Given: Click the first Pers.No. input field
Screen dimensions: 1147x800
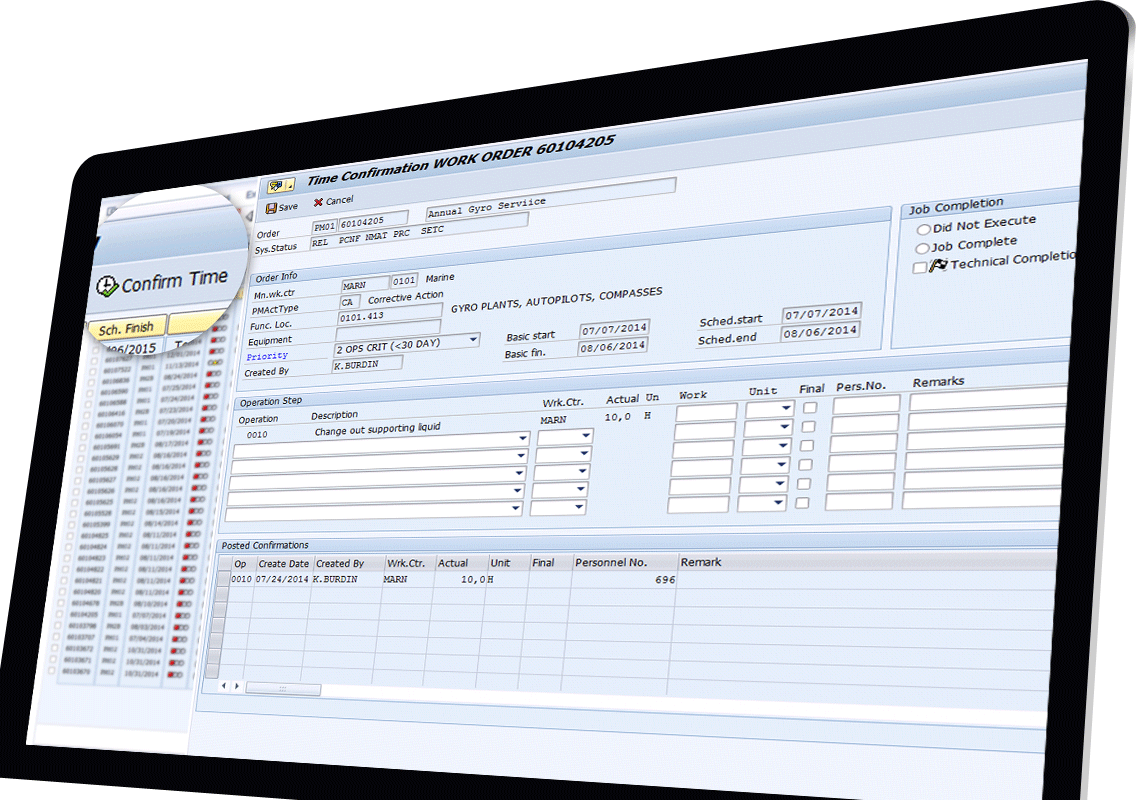Looking at the screenshot, I should [866, 404].
